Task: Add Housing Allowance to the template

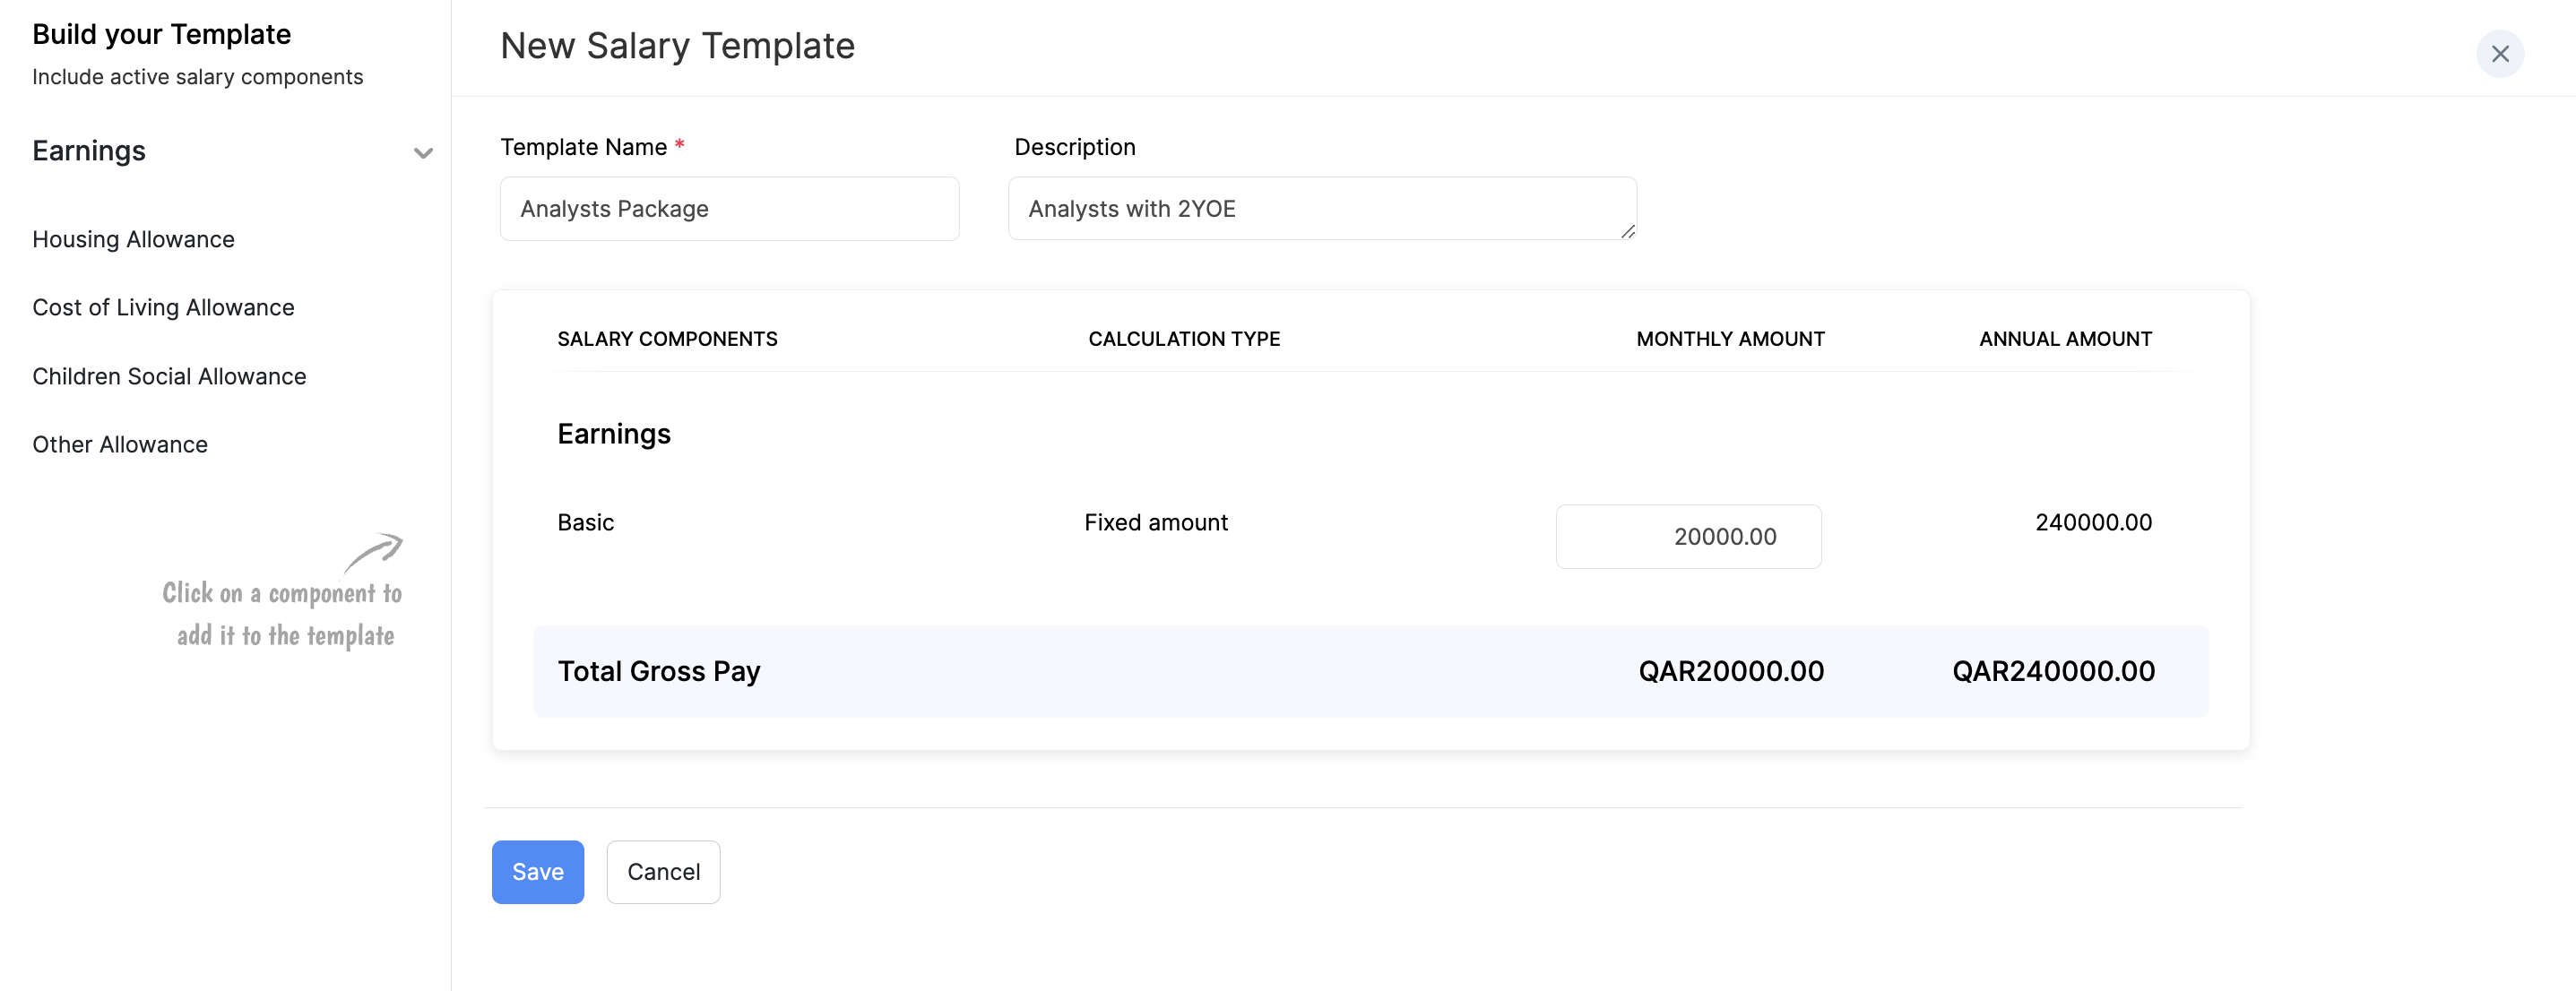Action: pos(133,239)
